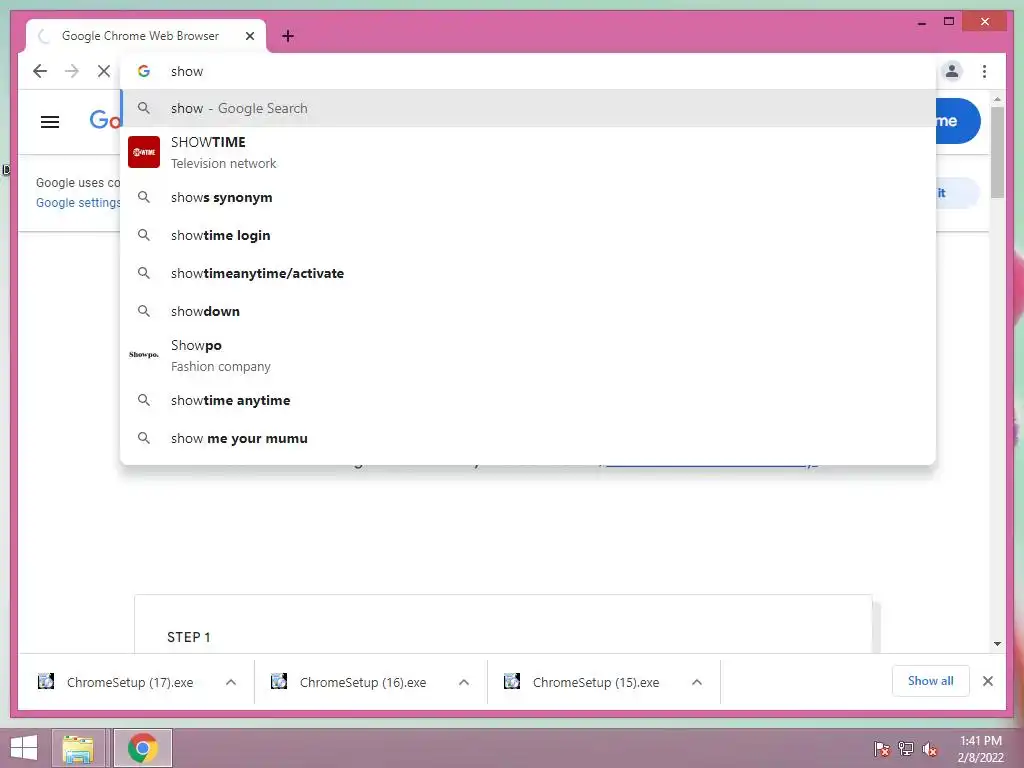Click the Google logo on the page
The height and width of the screenshot is (768, 1024).
105,120
